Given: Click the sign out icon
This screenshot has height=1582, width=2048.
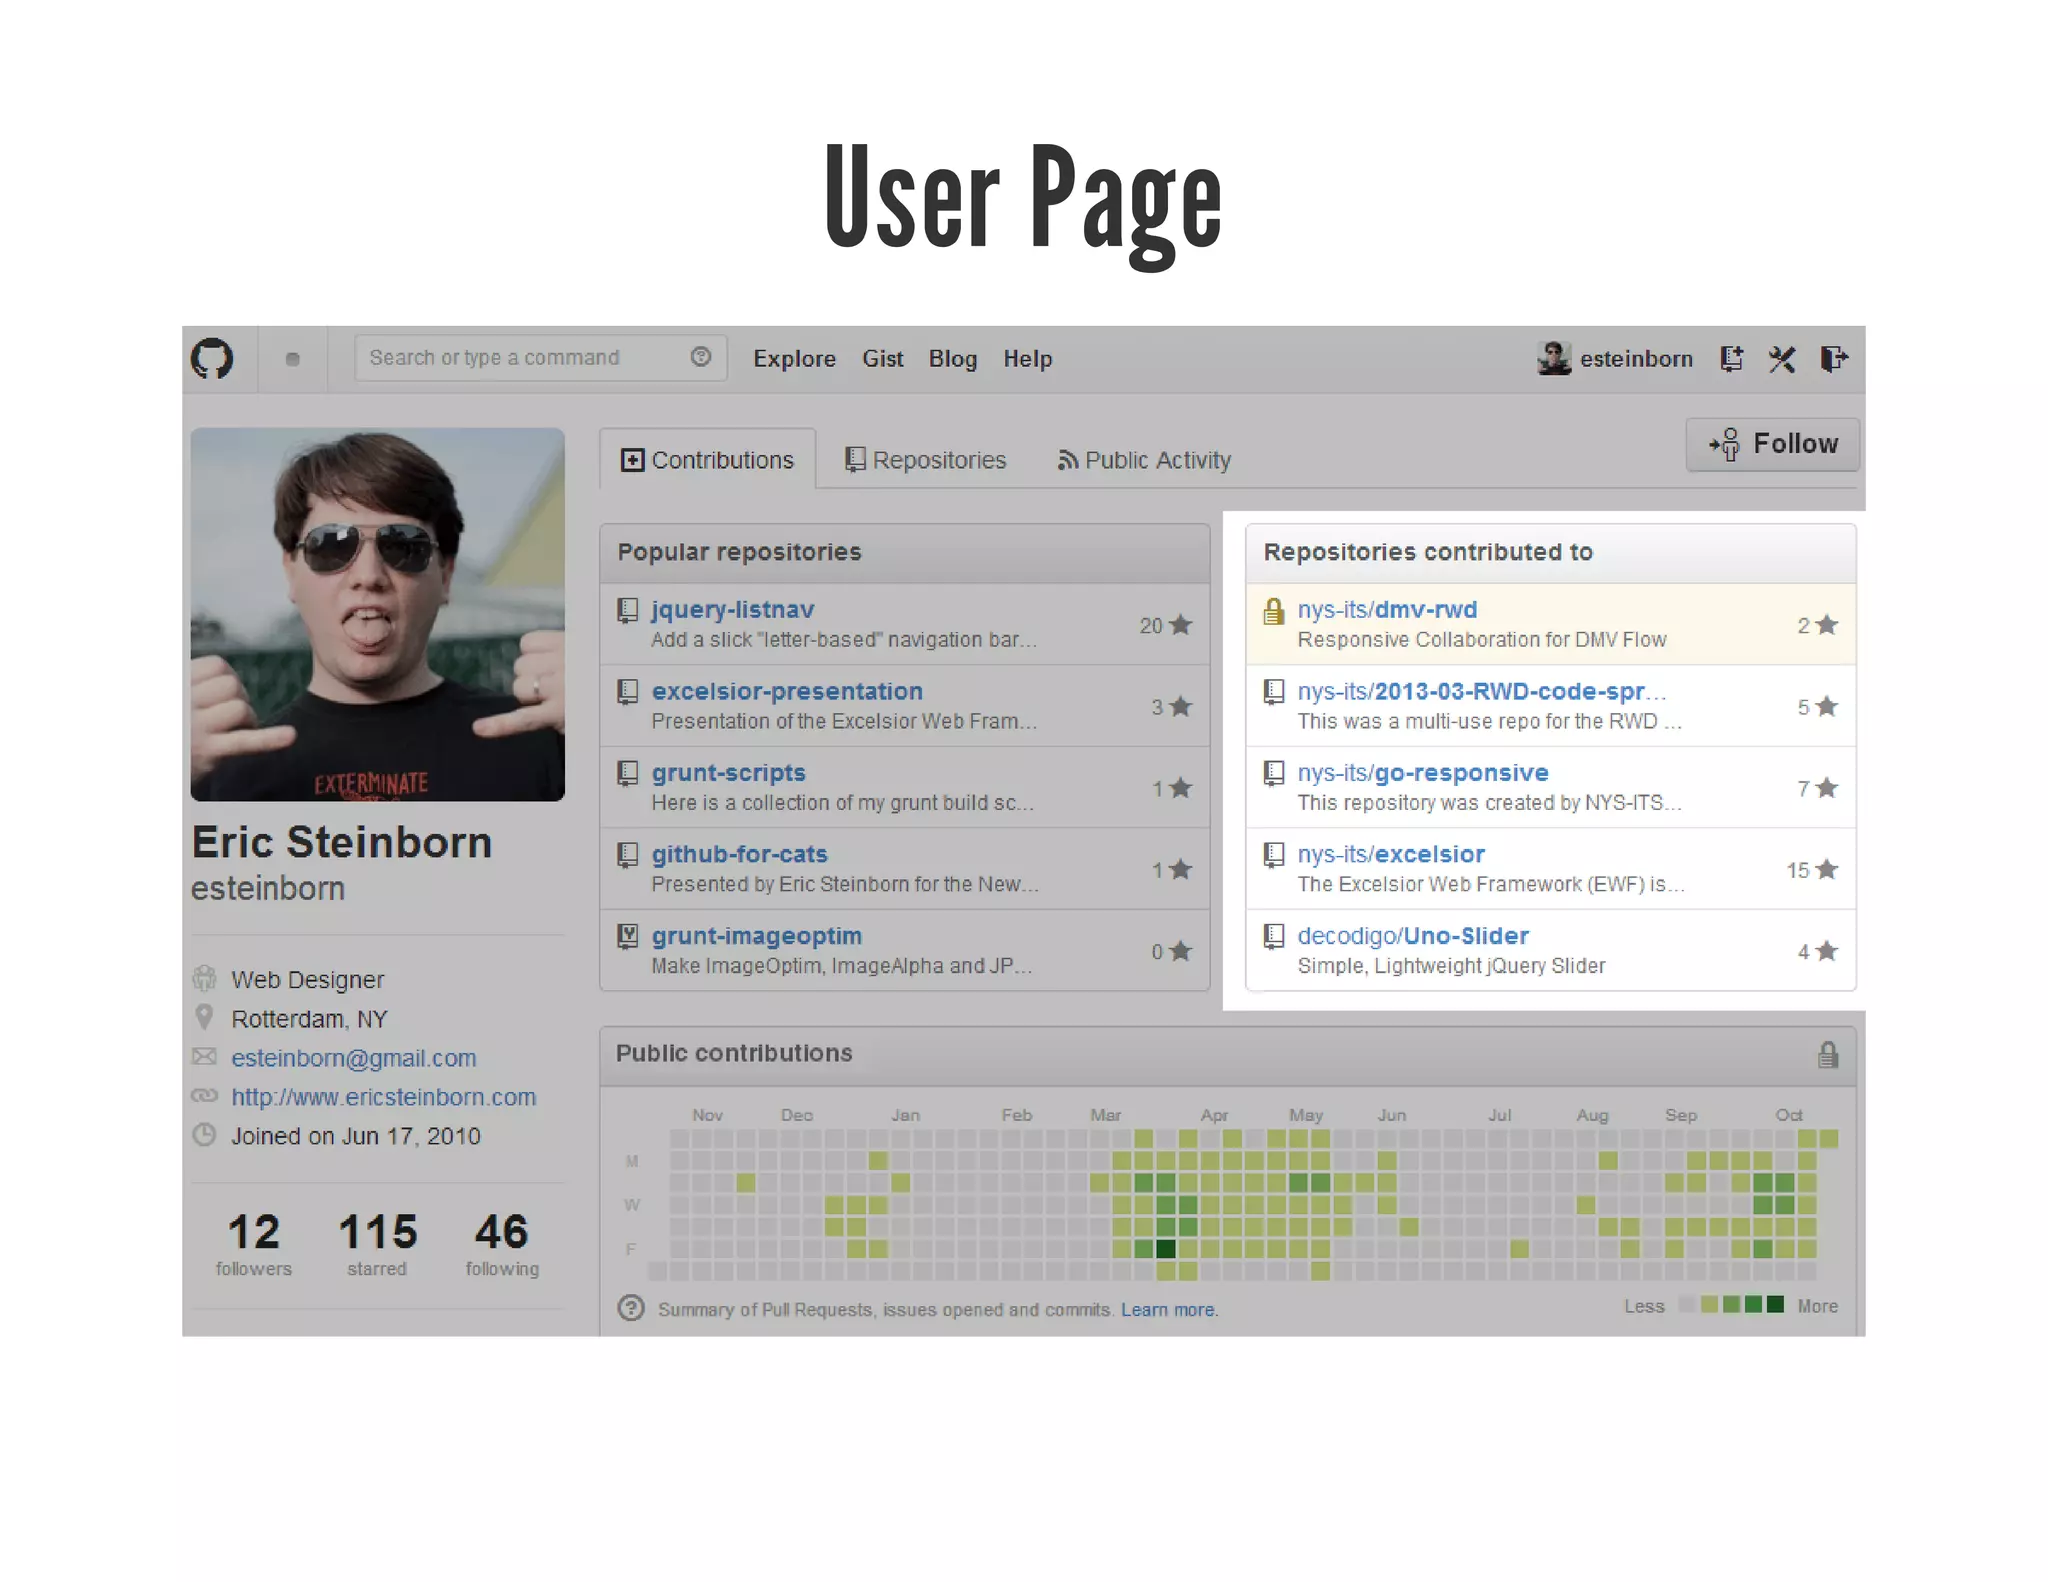Looking at the screenshot, I should pyautogui.click(x=1834, y=358).
